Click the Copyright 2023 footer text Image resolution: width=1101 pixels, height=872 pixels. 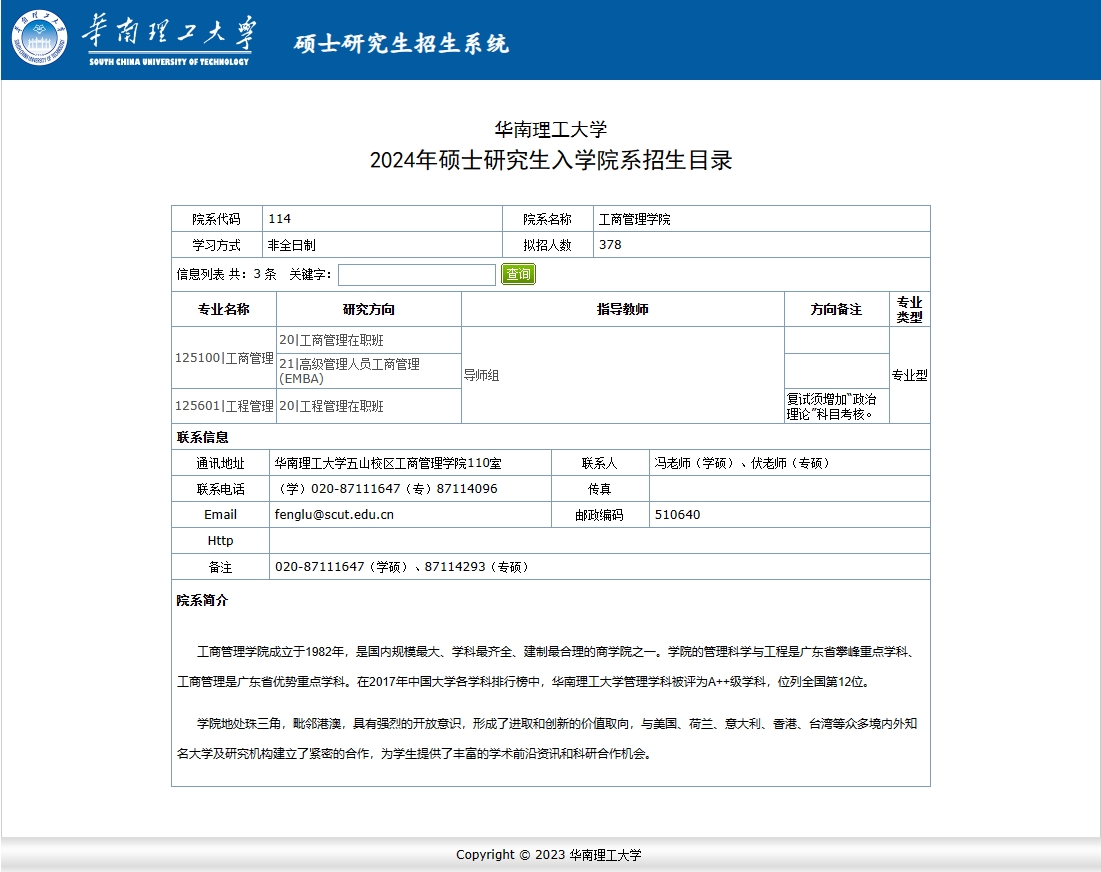(x=548, y=855)
